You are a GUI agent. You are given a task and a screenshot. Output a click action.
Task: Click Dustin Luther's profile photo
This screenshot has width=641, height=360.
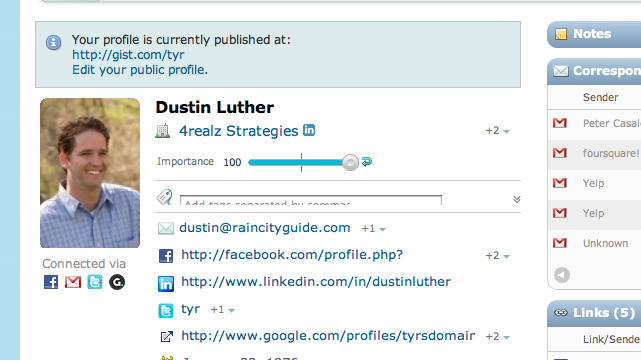click(90, 173)
